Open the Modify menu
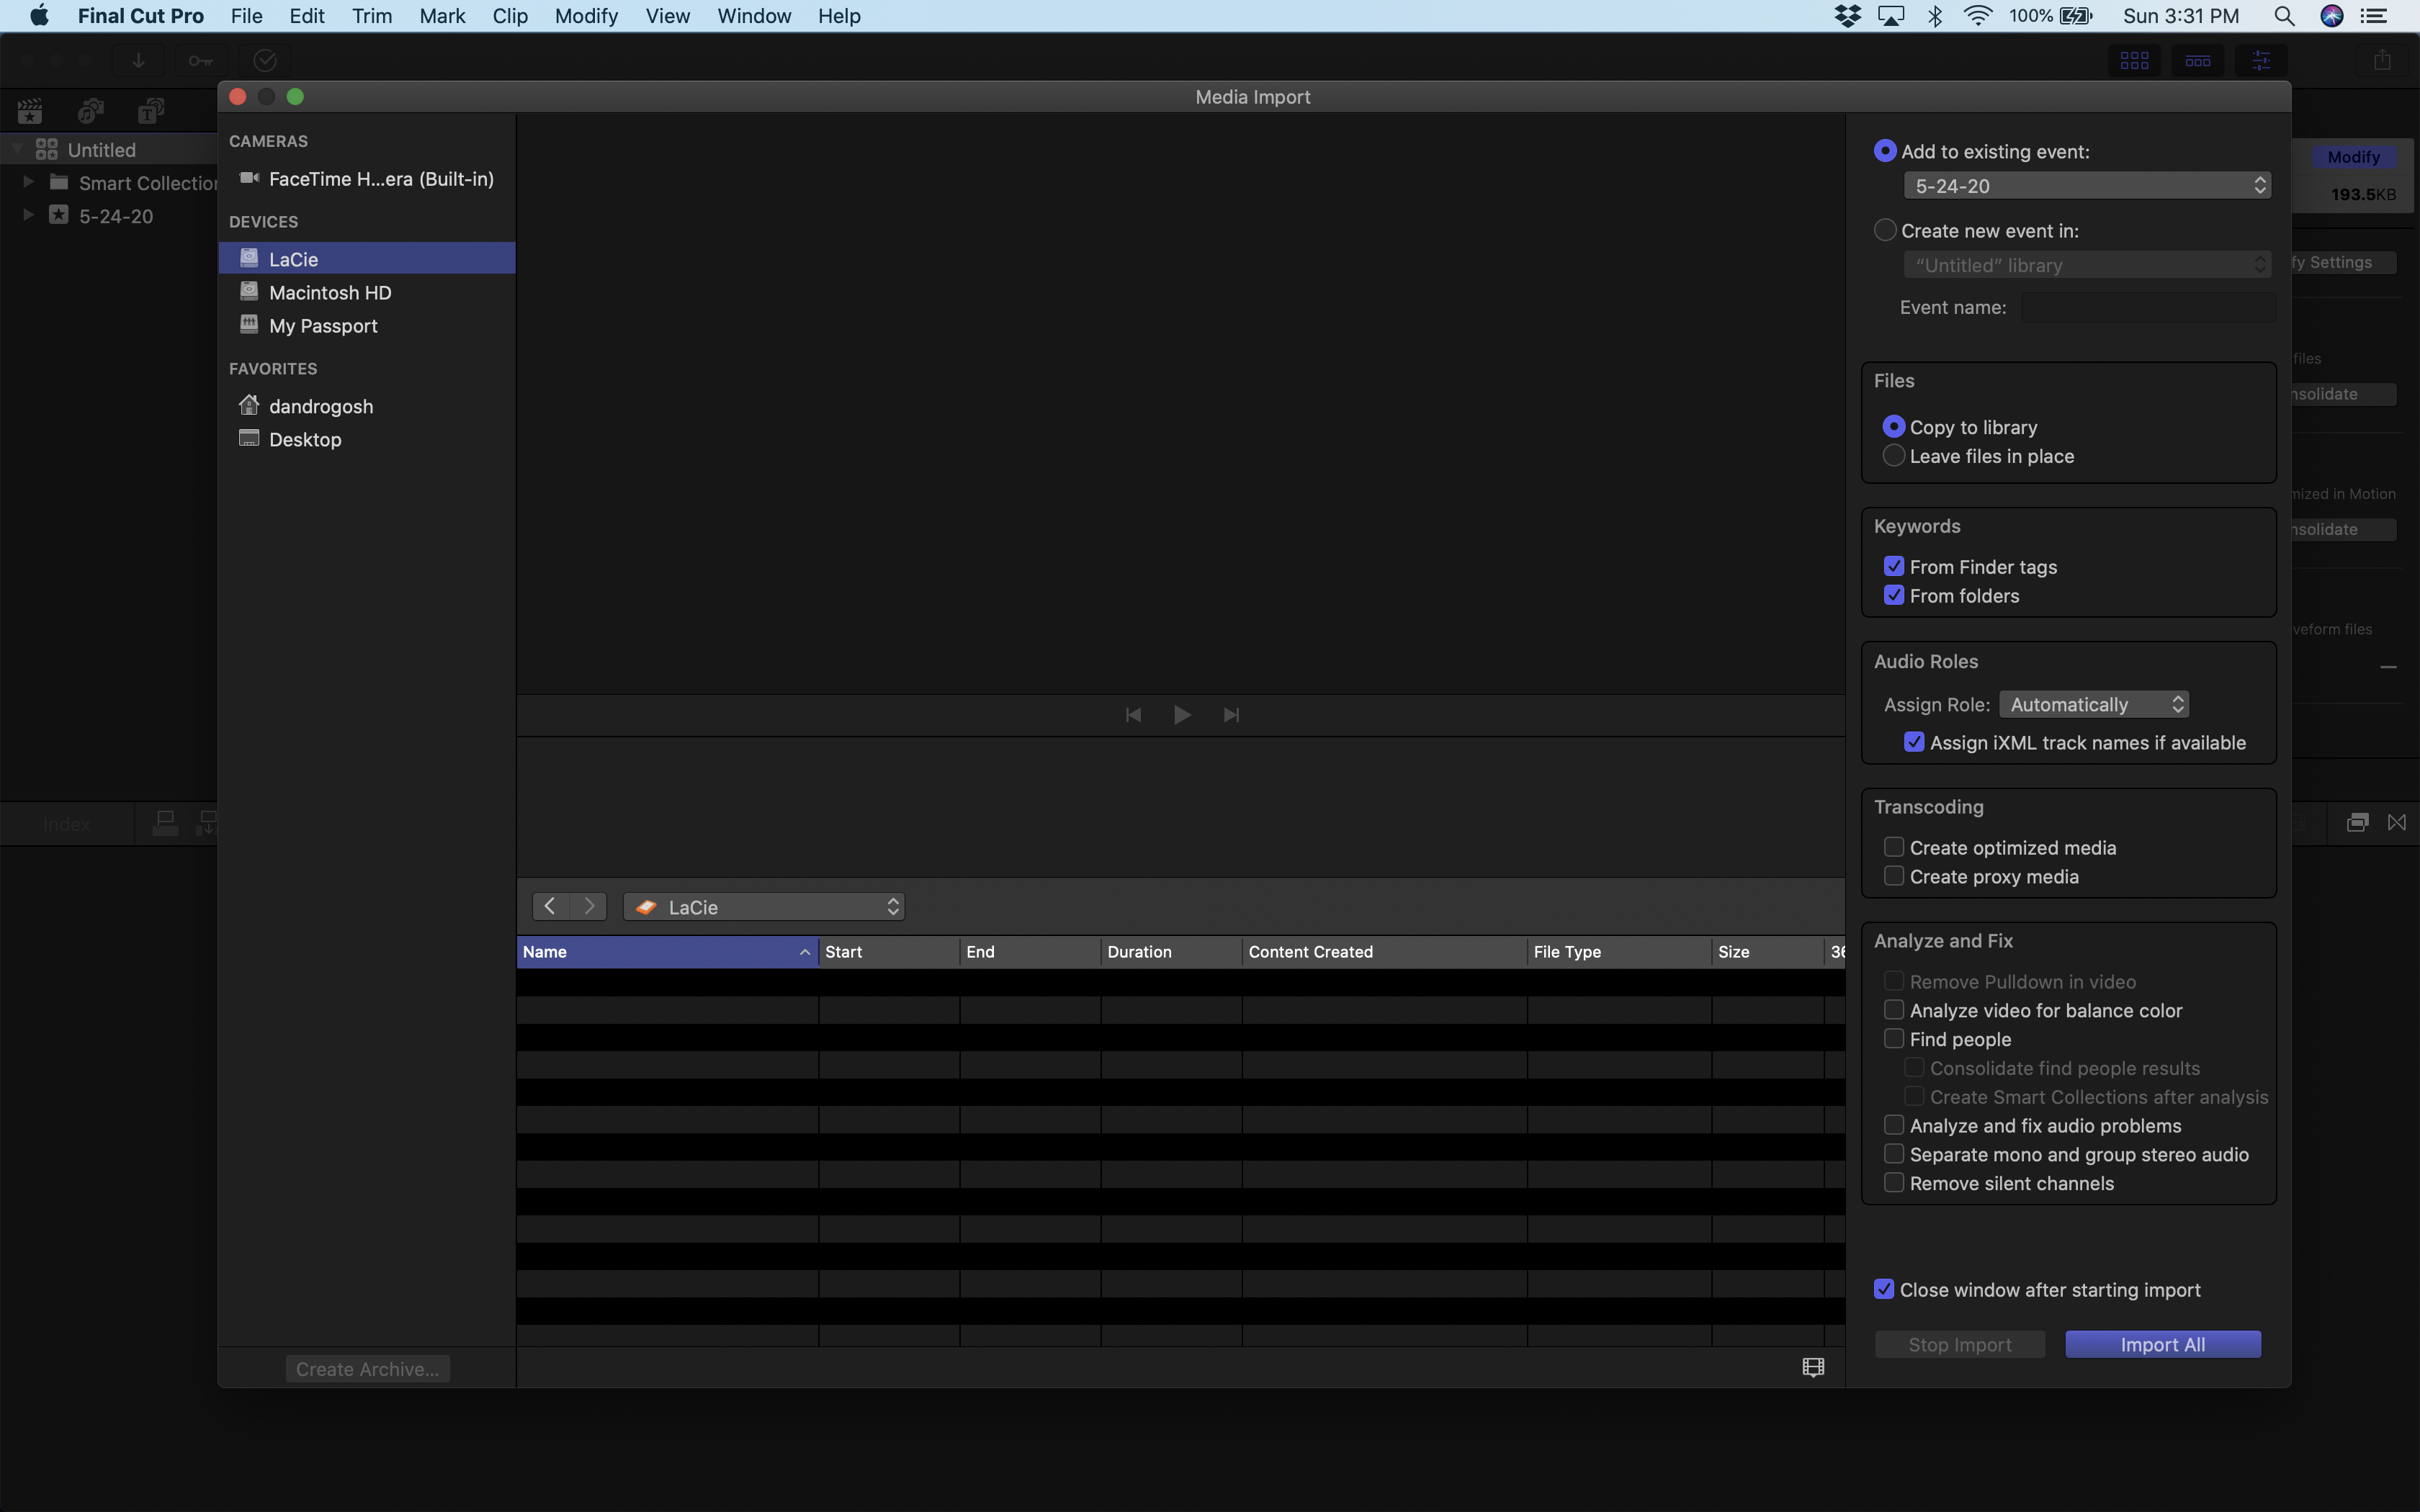This screenshot has height=1512, width=2420. pyautogui.click(x=586, y=16)
